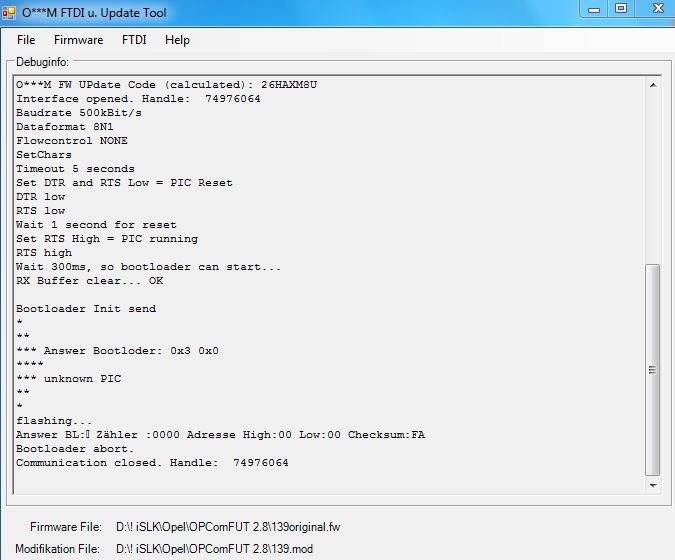This screenshot has height=560, width=675.
Task: Click the scroll down arrow in Debuginfo
Action: click(653, 485)
